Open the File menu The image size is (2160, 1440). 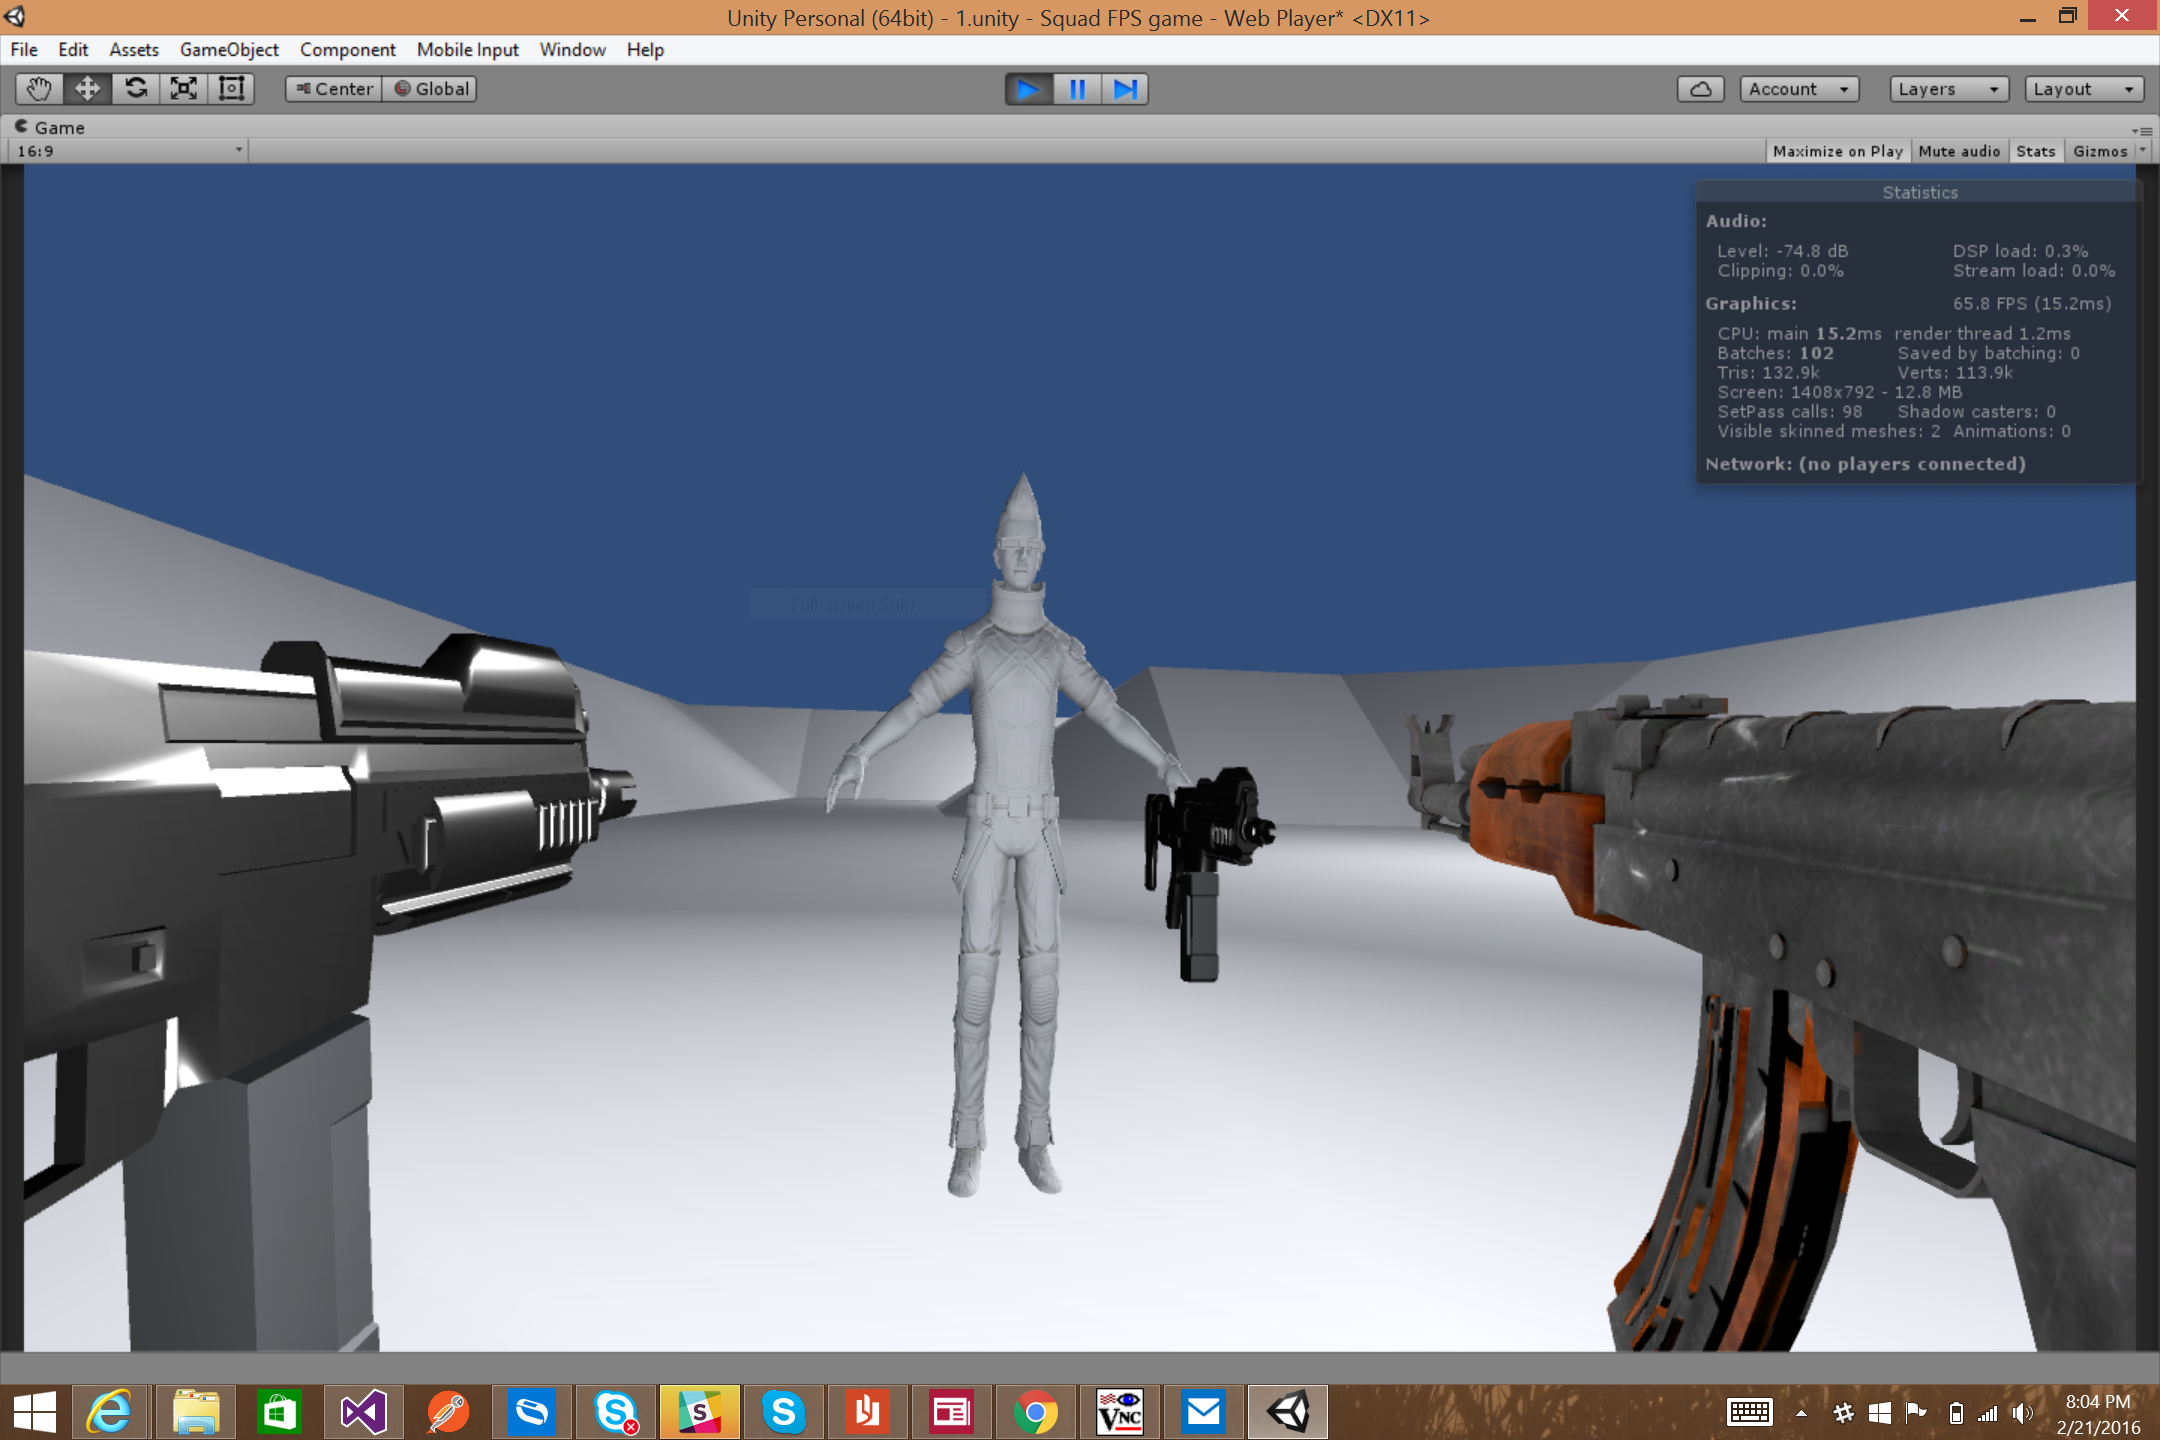(24, 49)
